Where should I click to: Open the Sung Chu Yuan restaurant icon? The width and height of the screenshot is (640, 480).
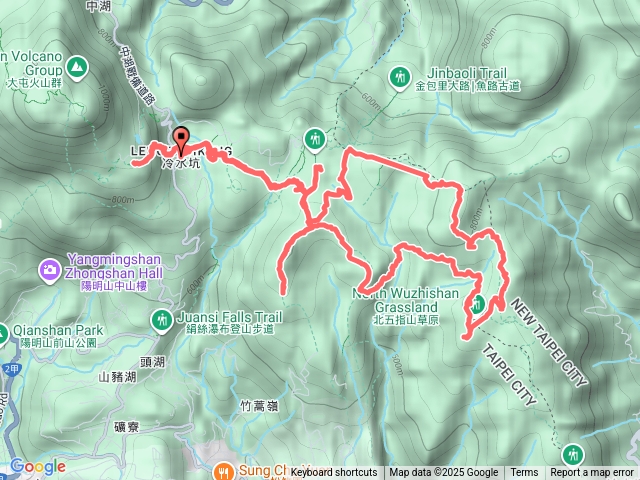coord(223,471)
